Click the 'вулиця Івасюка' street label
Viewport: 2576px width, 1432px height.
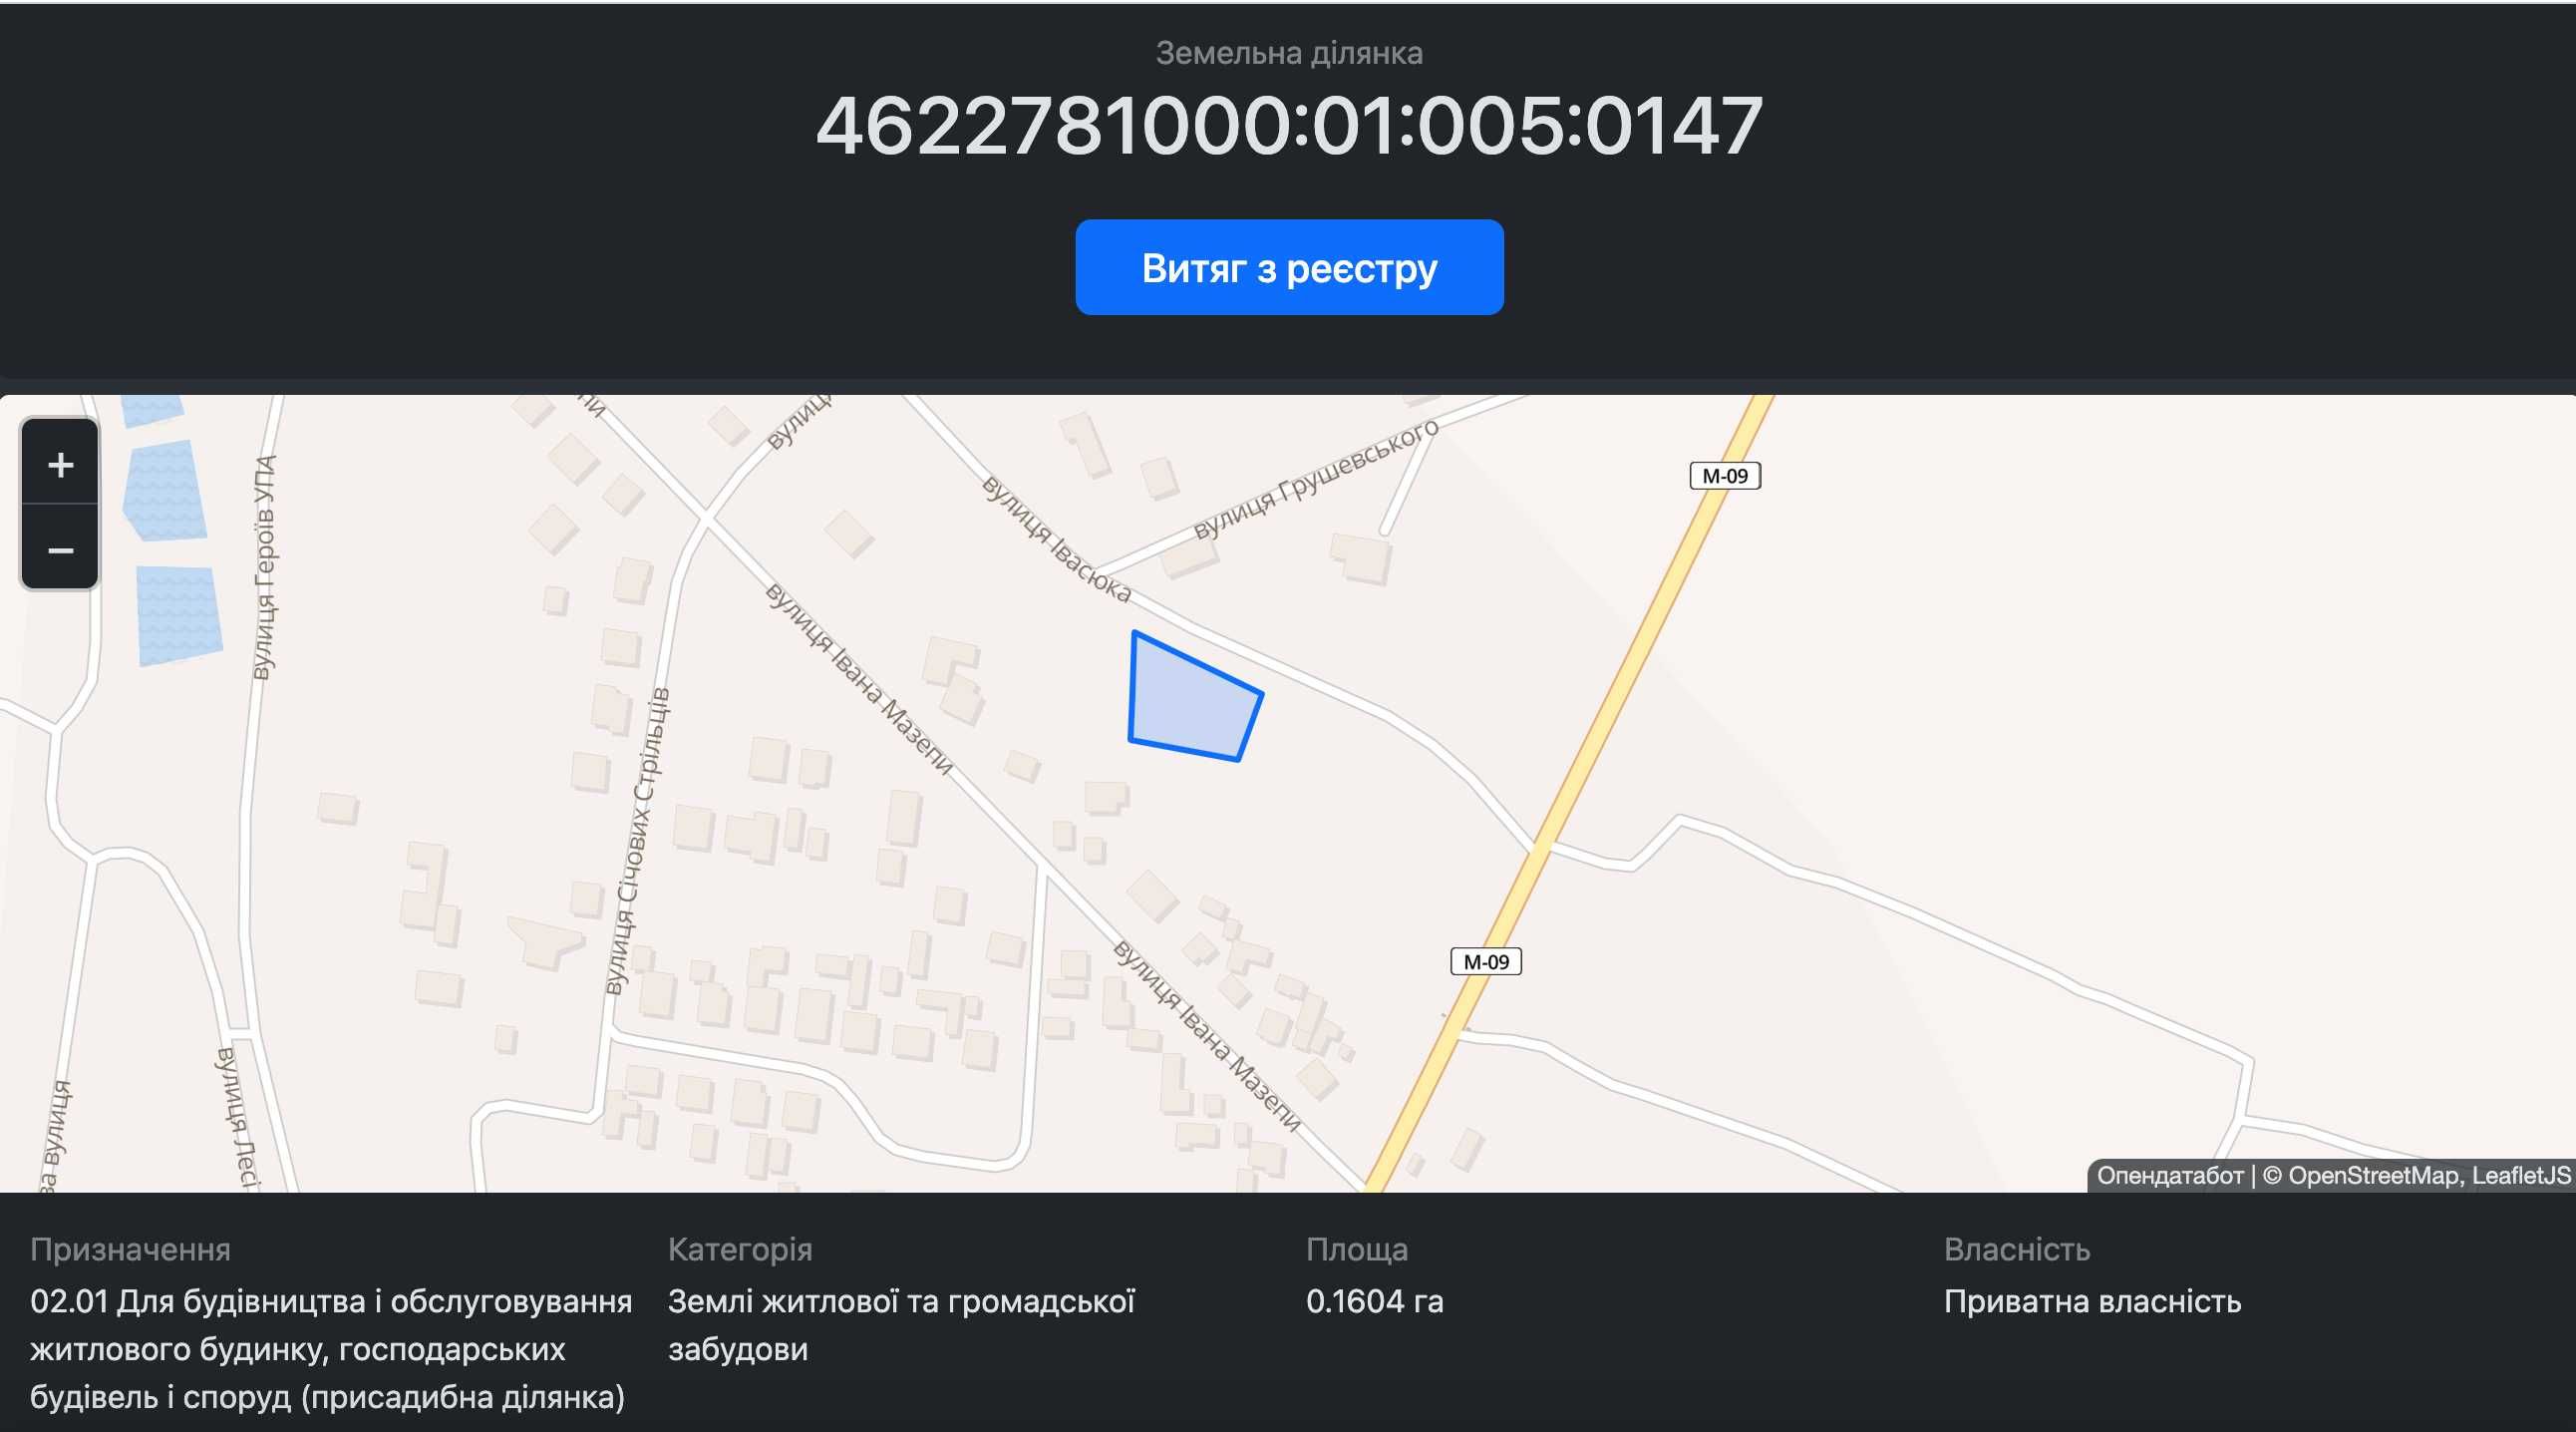1057,540
